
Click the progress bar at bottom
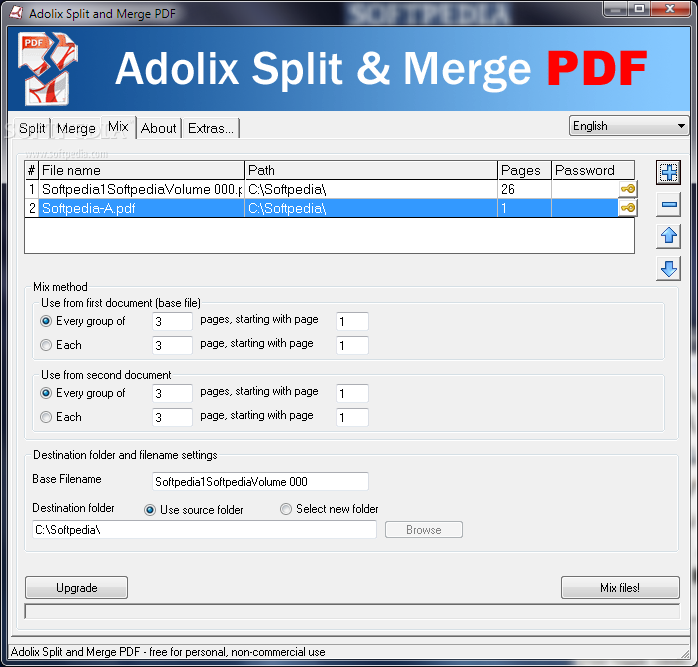click(x=352, y=611)
